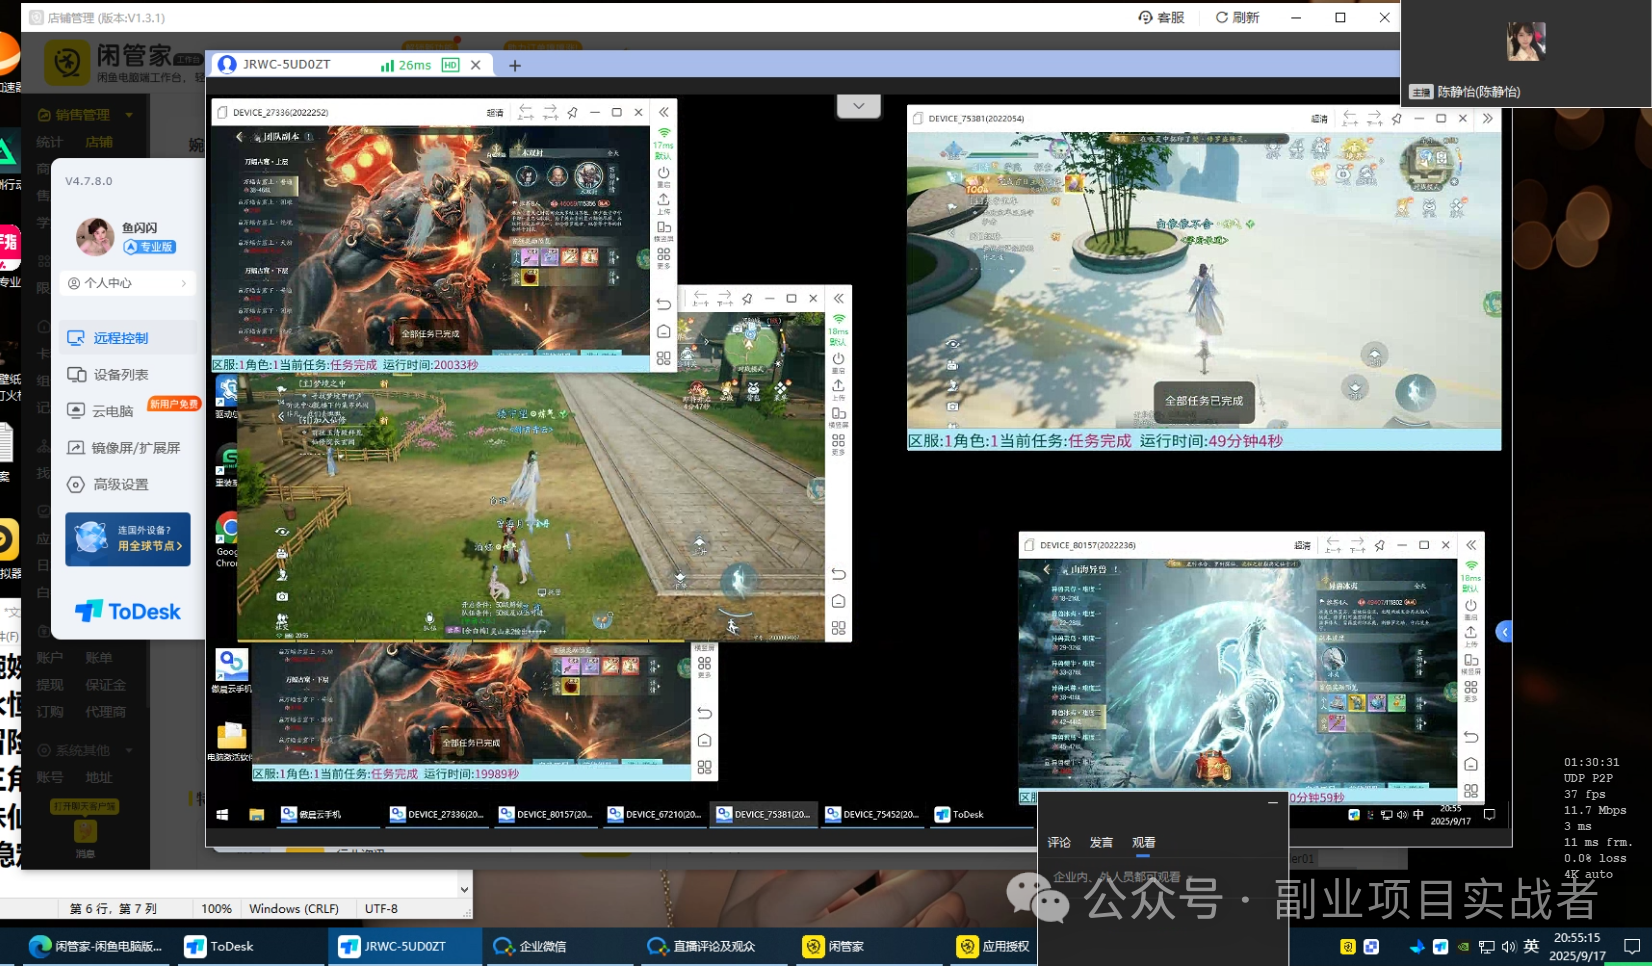Open 镜像屏/扩展屏 option
The height and width of the screenshot is (966, 1652).
(x=135, y=448)
